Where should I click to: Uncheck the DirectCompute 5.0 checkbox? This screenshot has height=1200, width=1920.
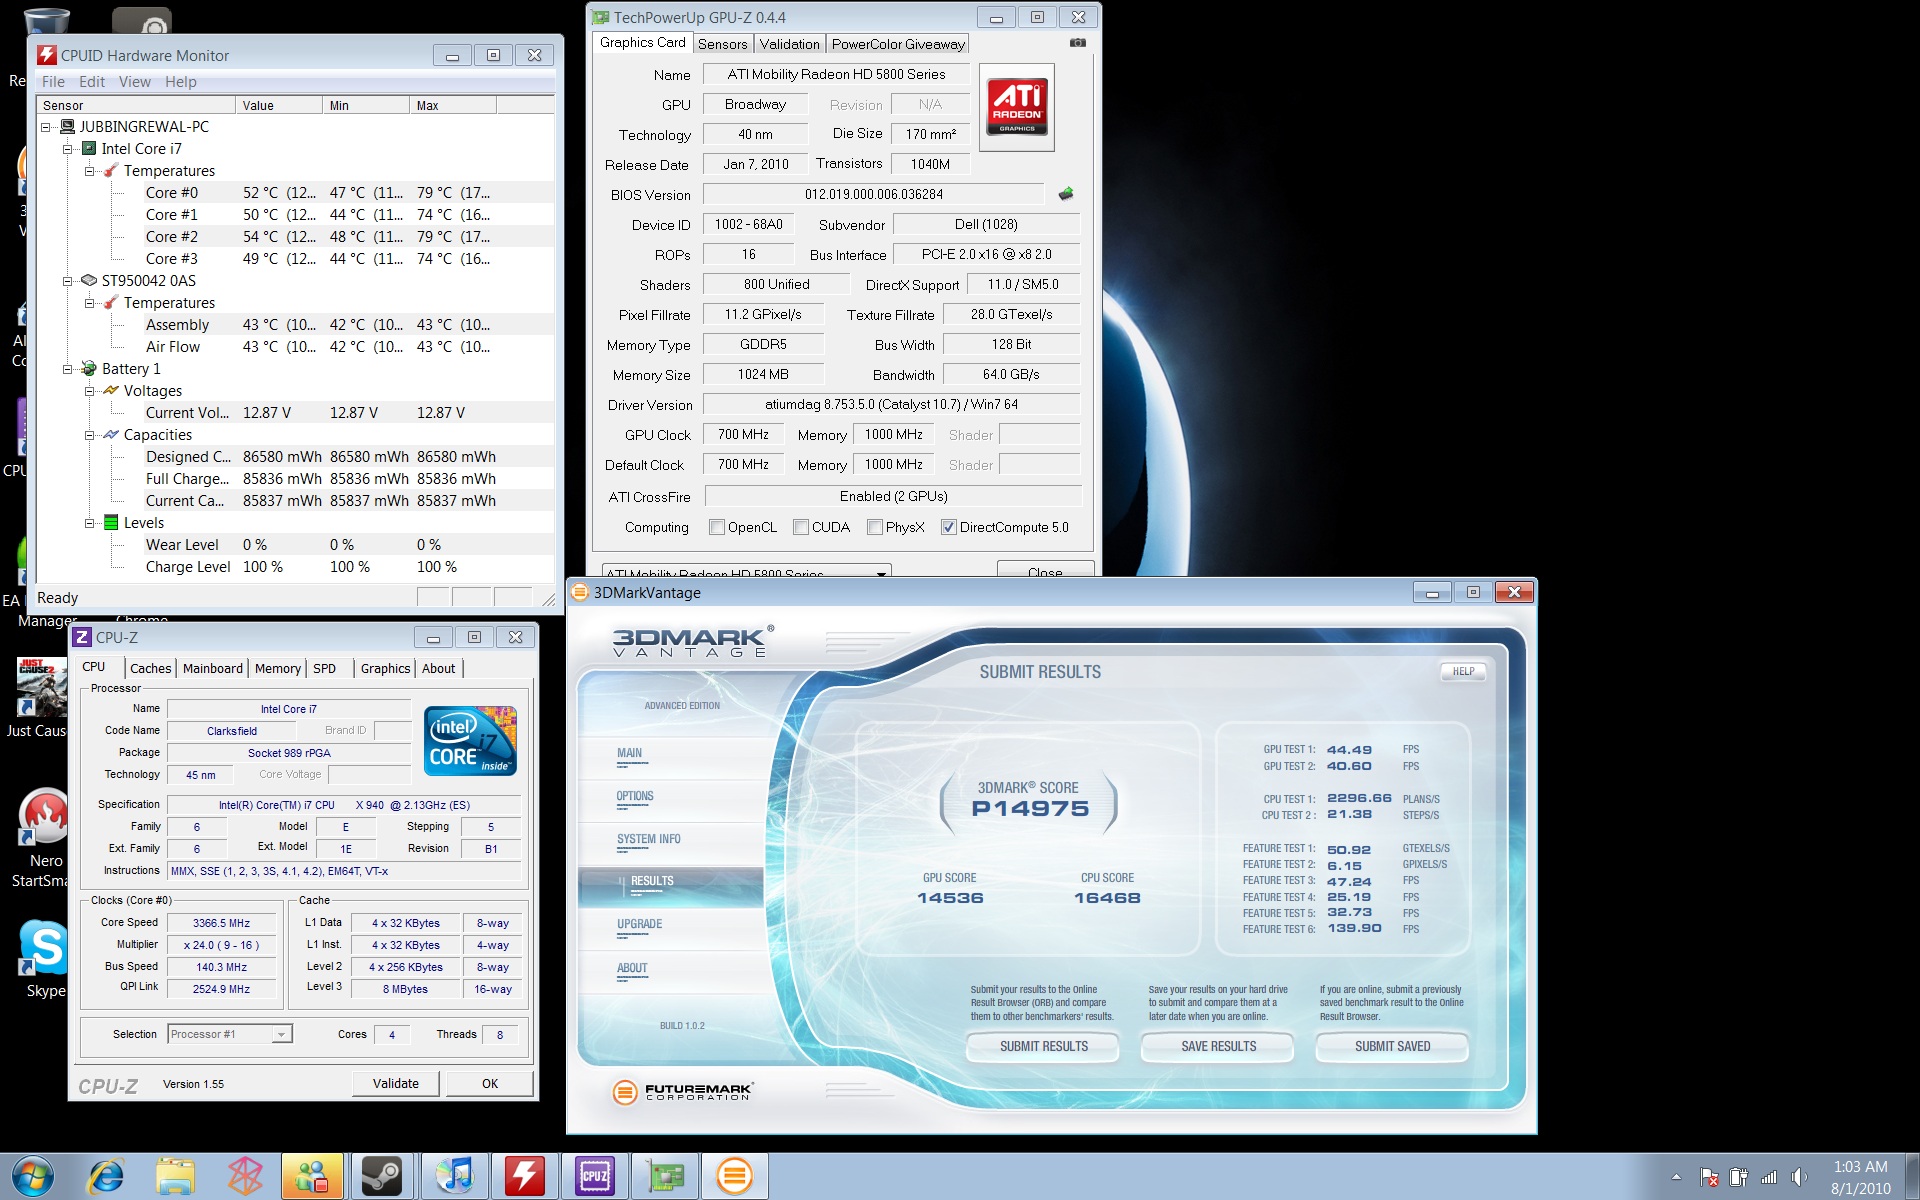coord(949,527)
